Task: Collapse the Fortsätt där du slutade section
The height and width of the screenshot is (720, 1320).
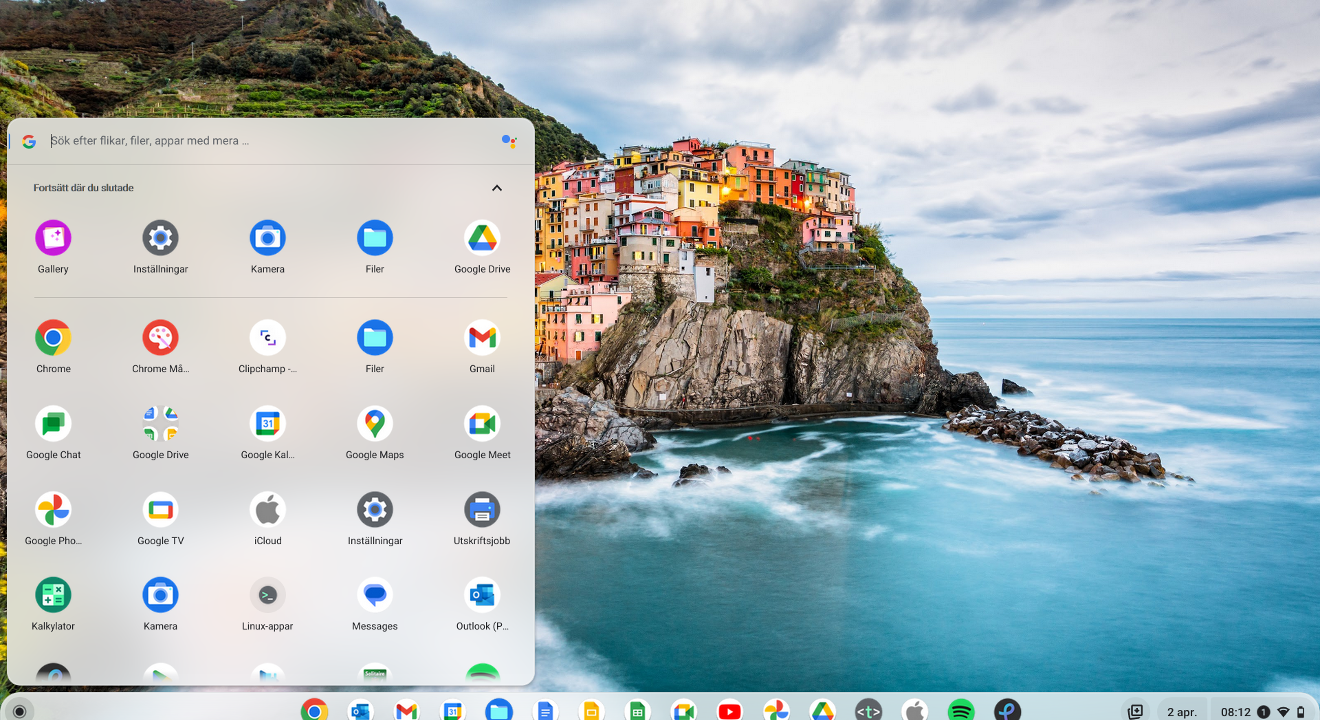Action: point(497,188)
